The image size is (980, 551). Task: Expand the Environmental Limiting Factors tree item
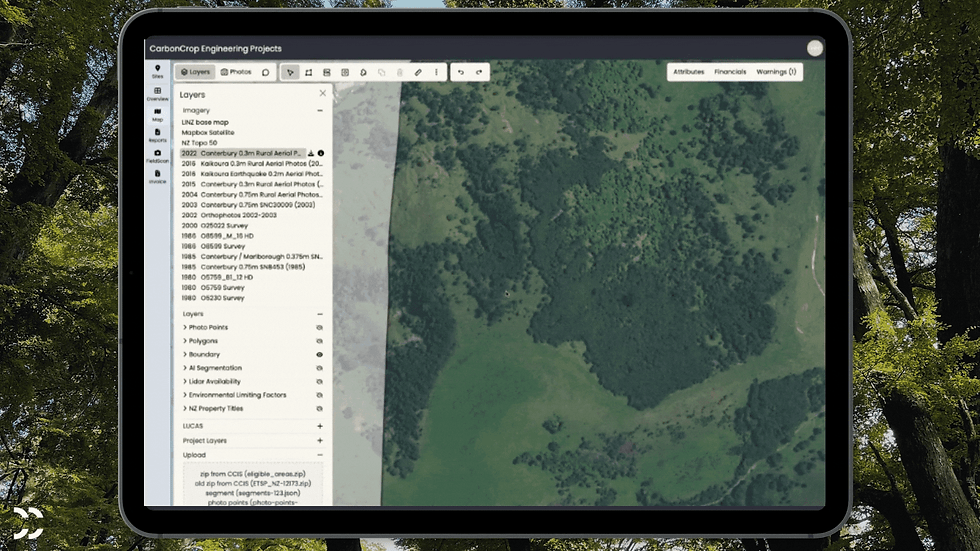[x=185, y=395]
